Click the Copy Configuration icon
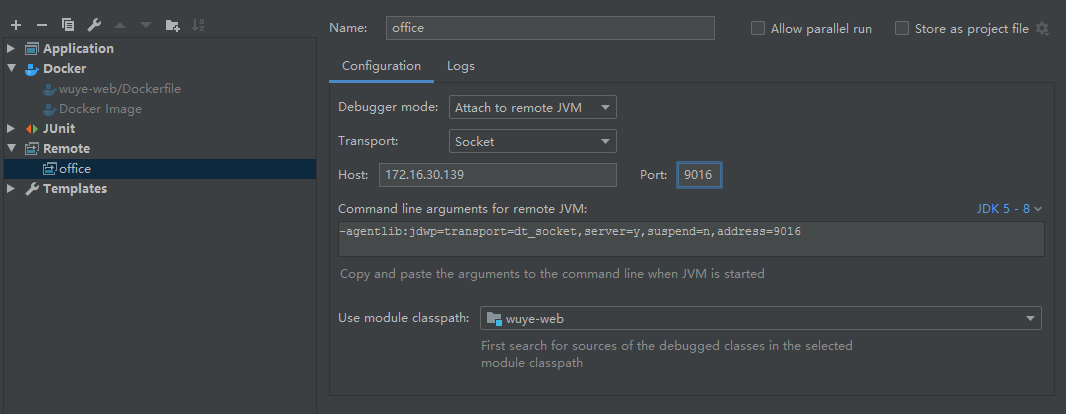Image resolution: width=1066 pixels, height=414 pixels. [x=68, y=24]
